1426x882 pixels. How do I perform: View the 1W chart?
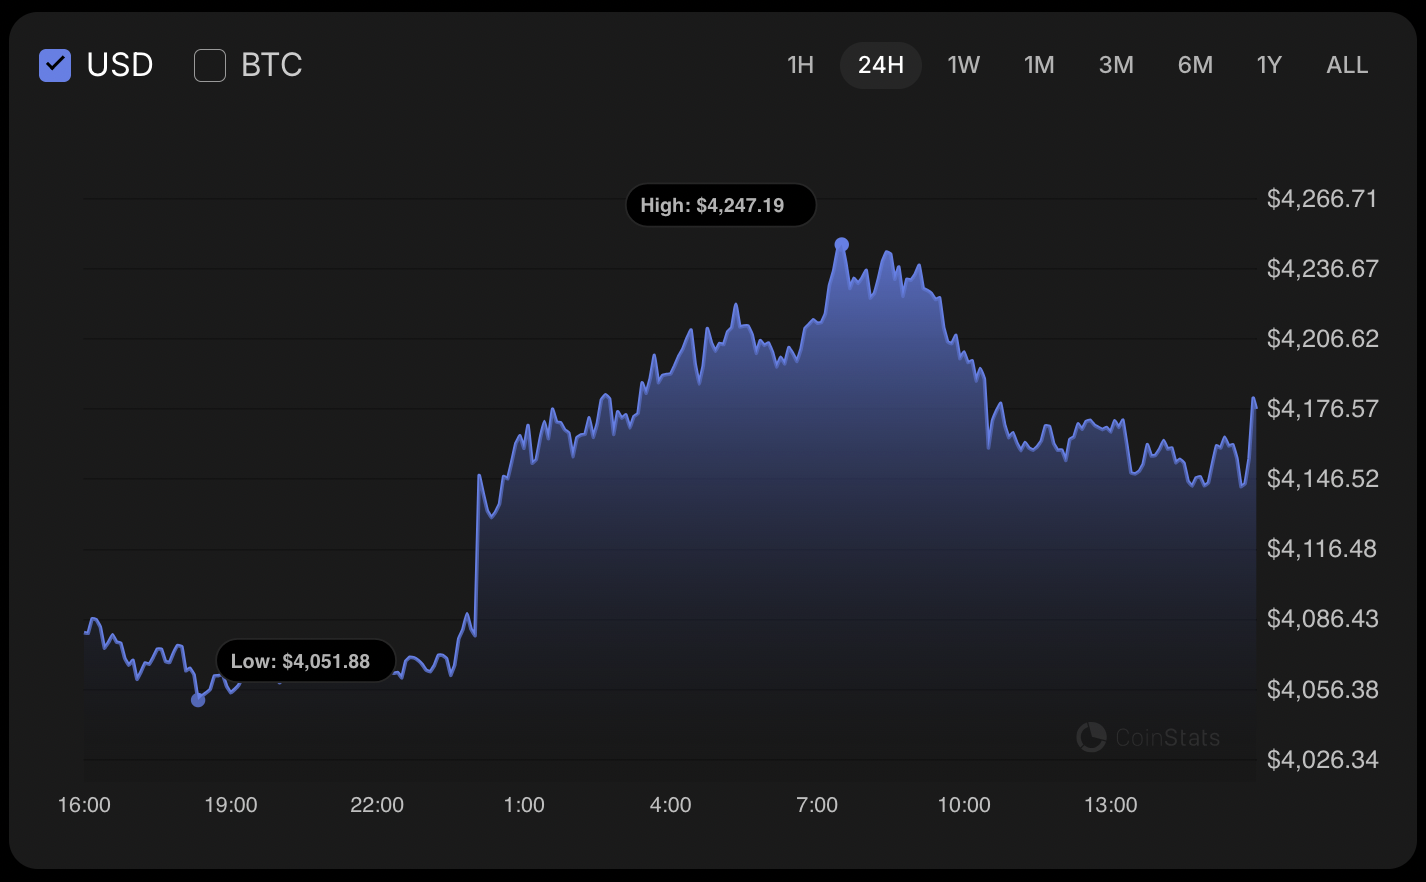(963, 64)
